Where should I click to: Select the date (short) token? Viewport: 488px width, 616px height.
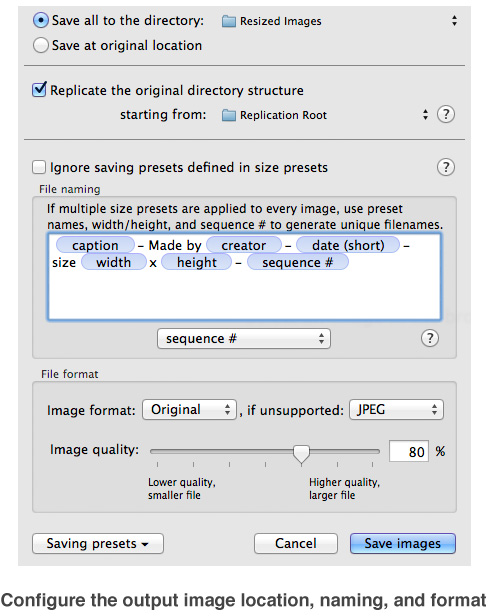[348, 245]
